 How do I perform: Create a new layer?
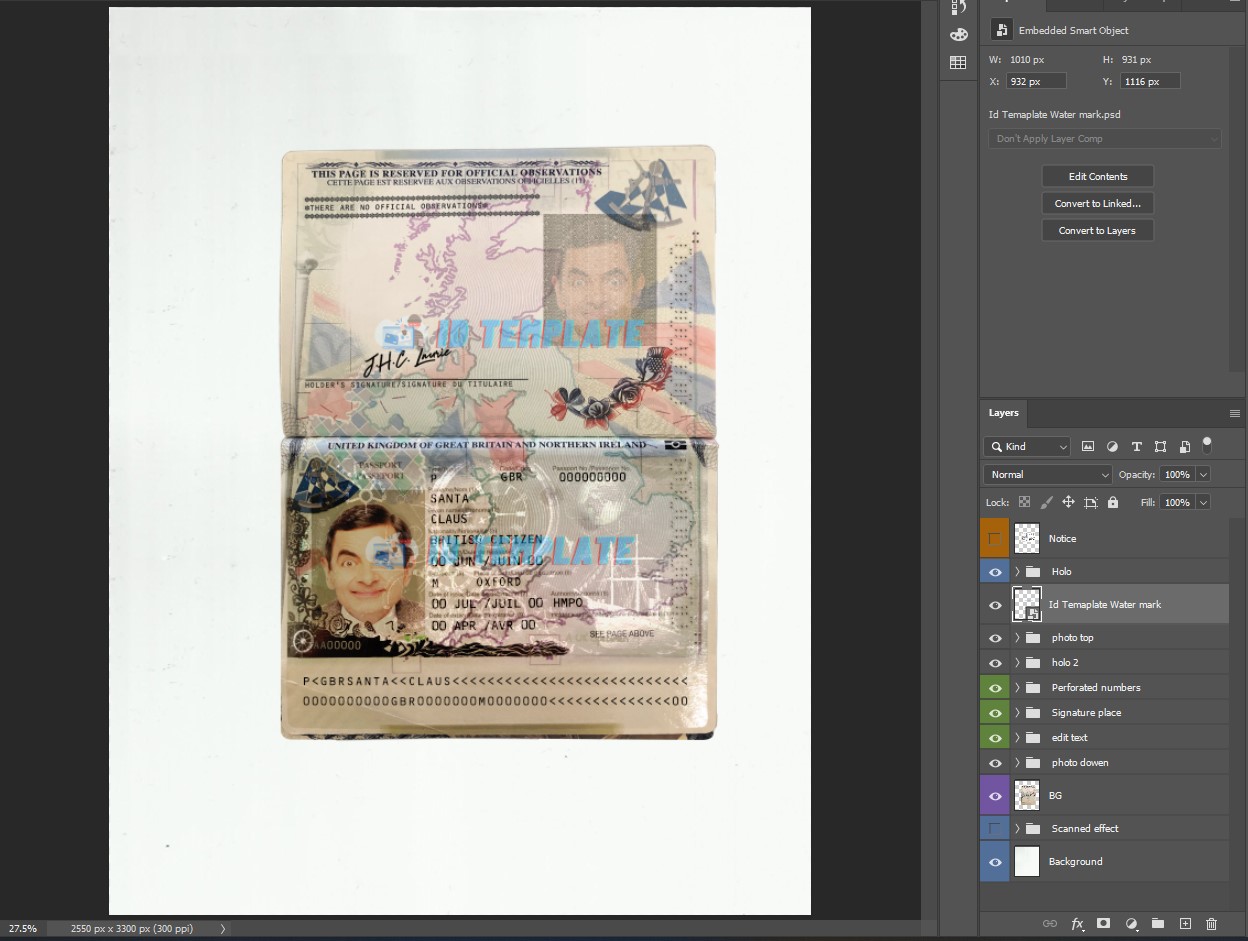click(1185, 924)
